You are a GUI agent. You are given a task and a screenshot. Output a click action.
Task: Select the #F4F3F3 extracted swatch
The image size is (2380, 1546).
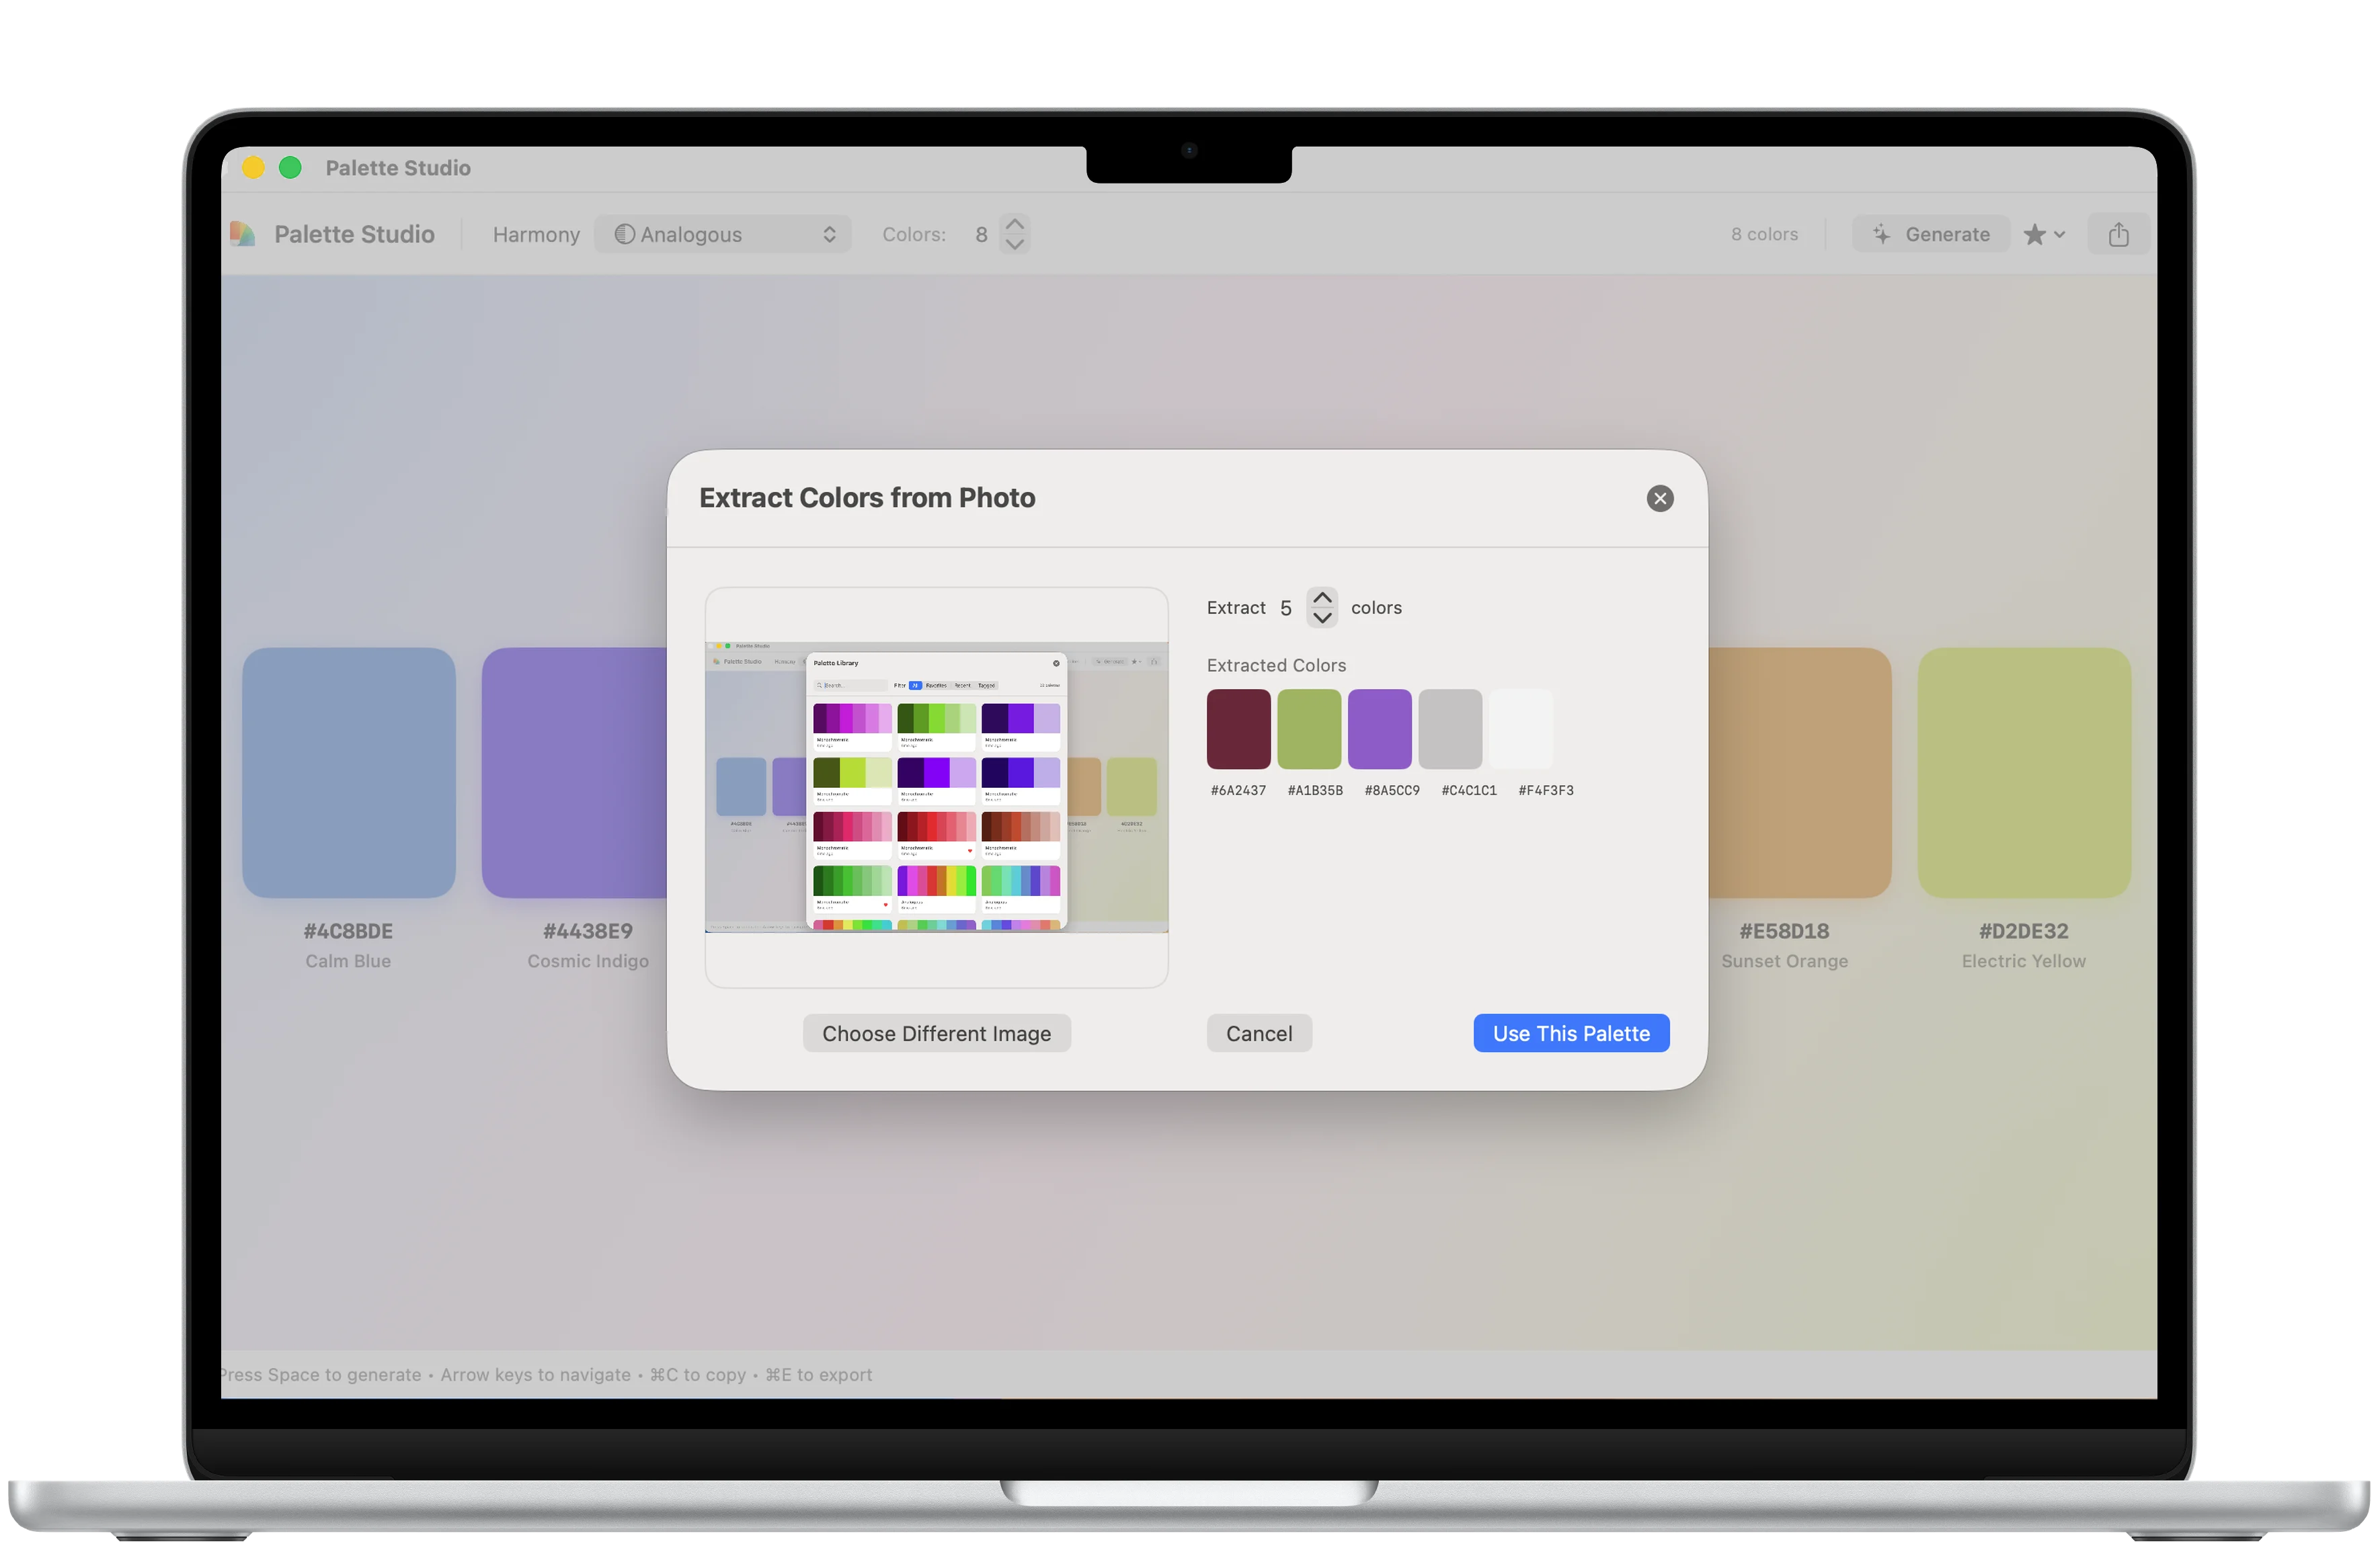[1520, 729]
